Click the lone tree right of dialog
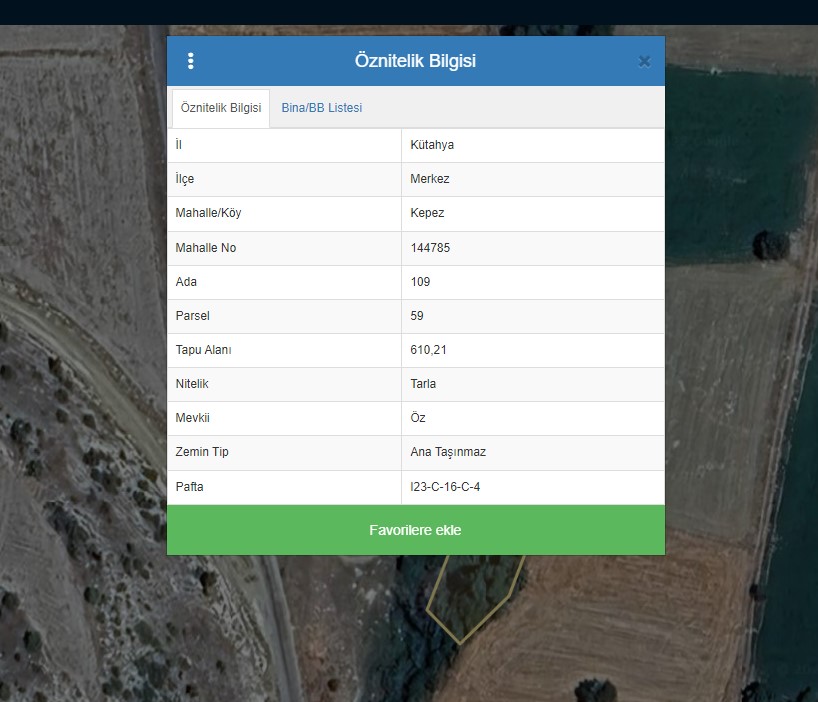Viewport: 818px width, 702px height. [770, 245]
